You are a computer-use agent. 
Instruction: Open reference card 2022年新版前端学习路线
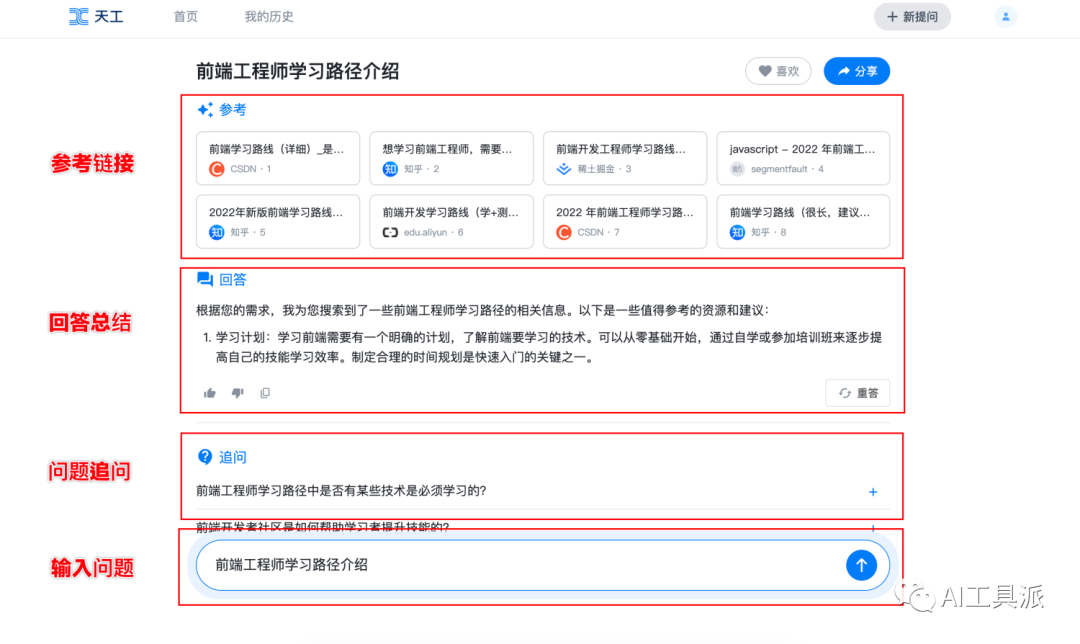278,222
